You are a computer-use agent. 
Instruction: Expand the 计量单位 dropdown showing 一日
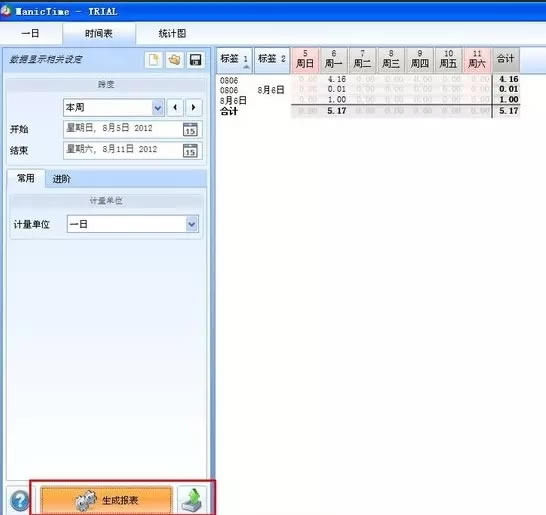pos(192,224)
